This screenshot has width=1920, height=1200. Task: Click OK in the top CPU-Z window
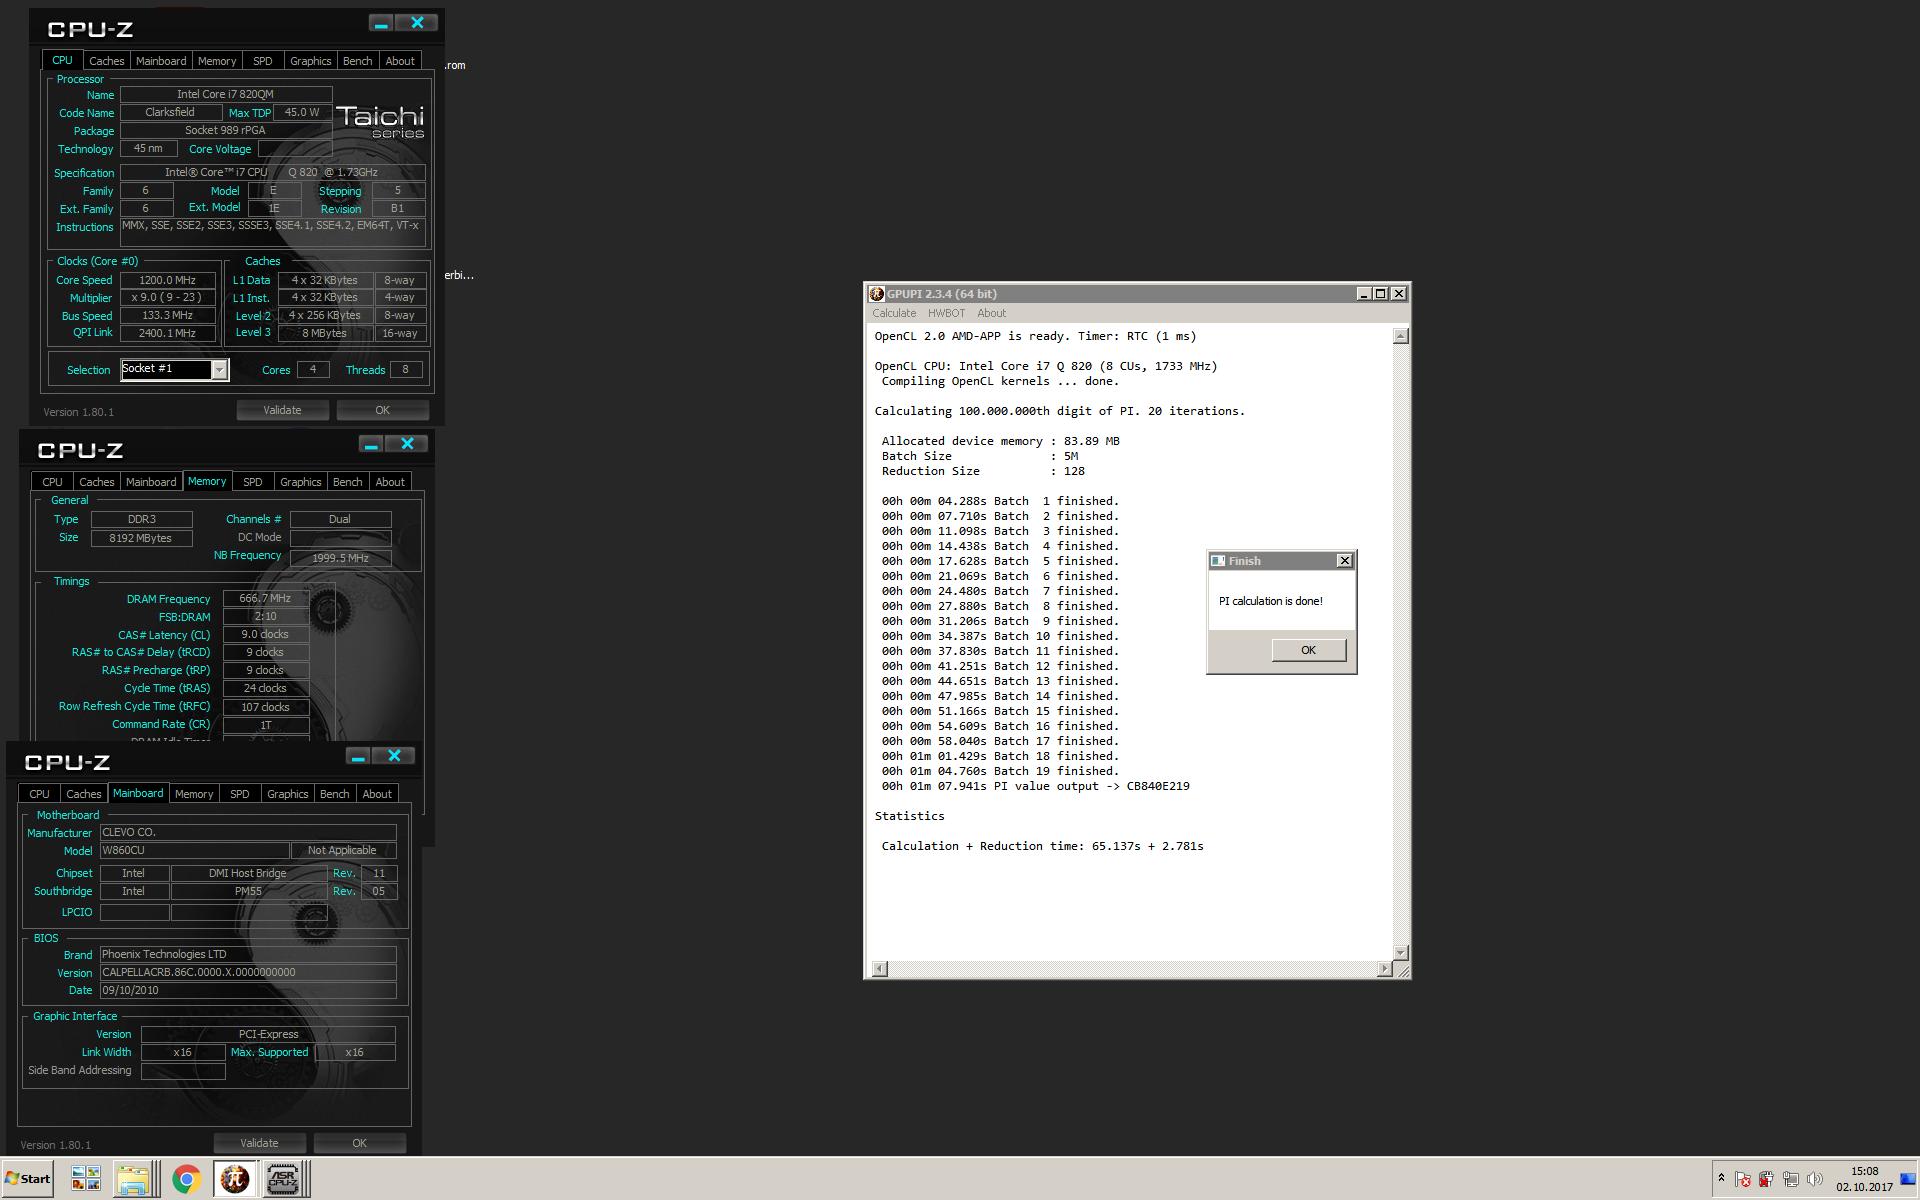tap(382, 410)
